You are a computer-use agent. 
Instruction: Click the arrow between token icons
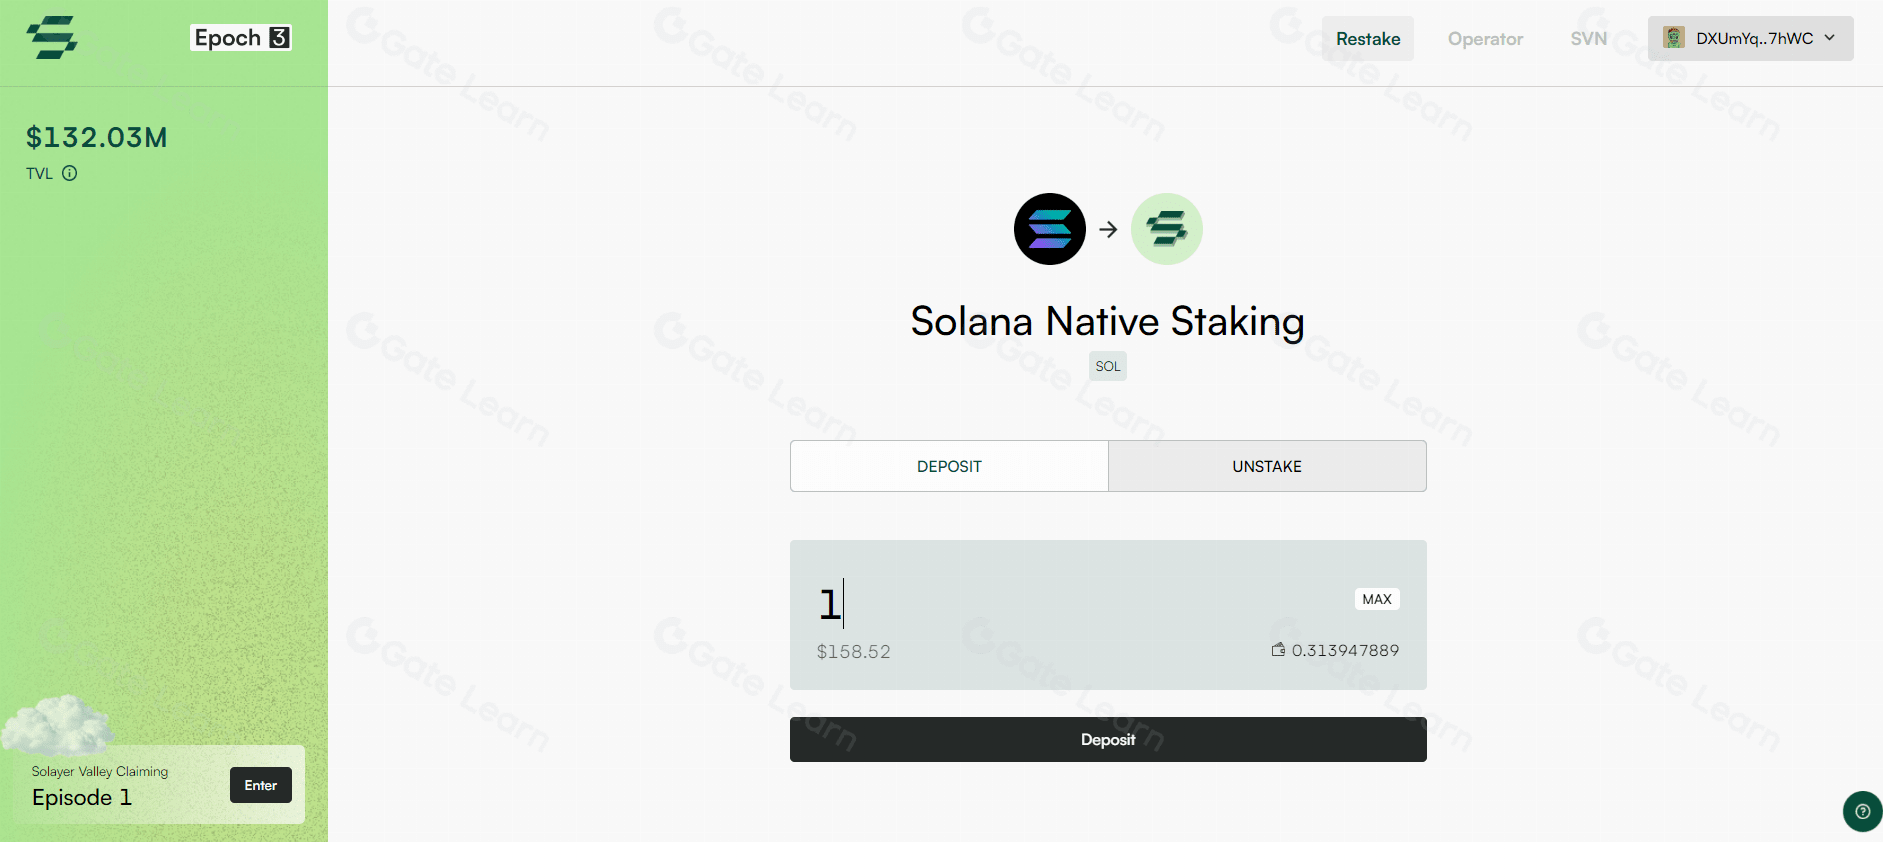pos(1108,229)
